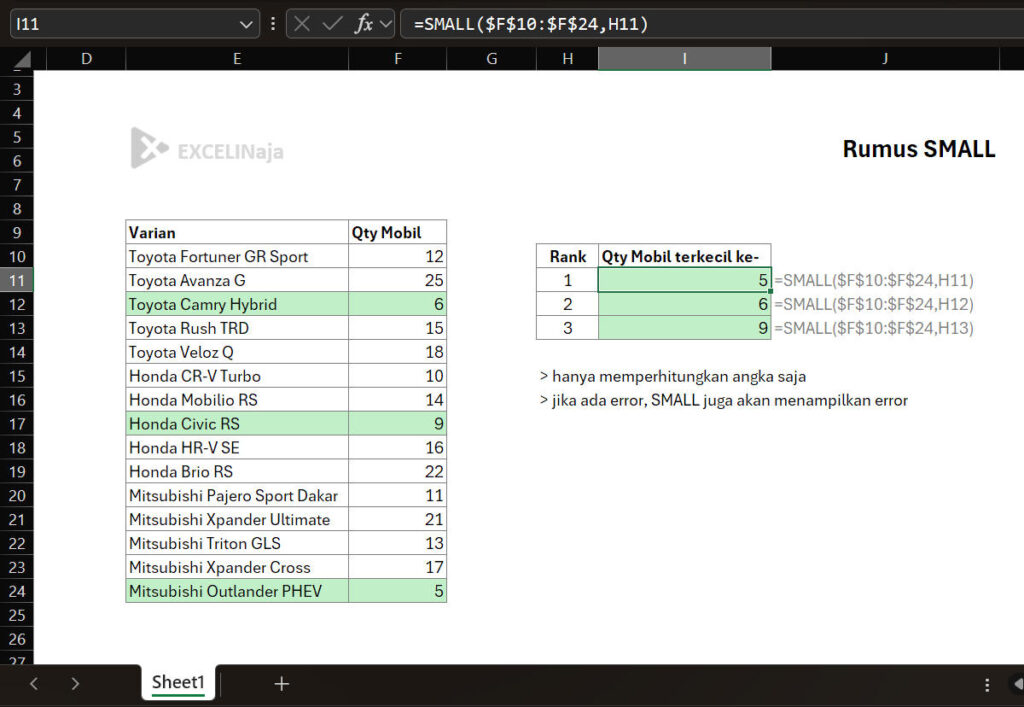The width and height of the screenshot is (1024, 707).
Task: Select row 11 header
Action: [17, 281]
